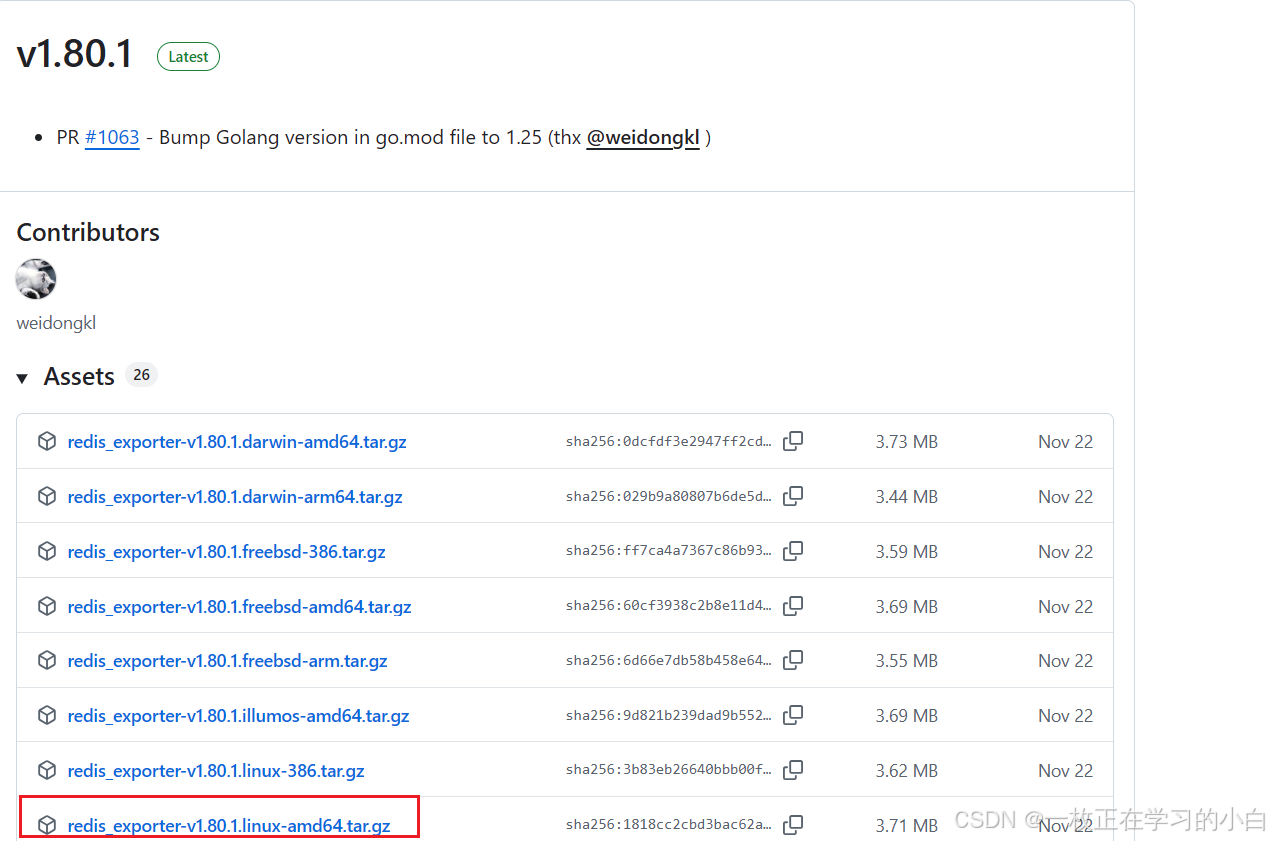Click package icon beside linux-amd64 tarball
Viewport: 1272px width, 841px height.
click(47, 825)
